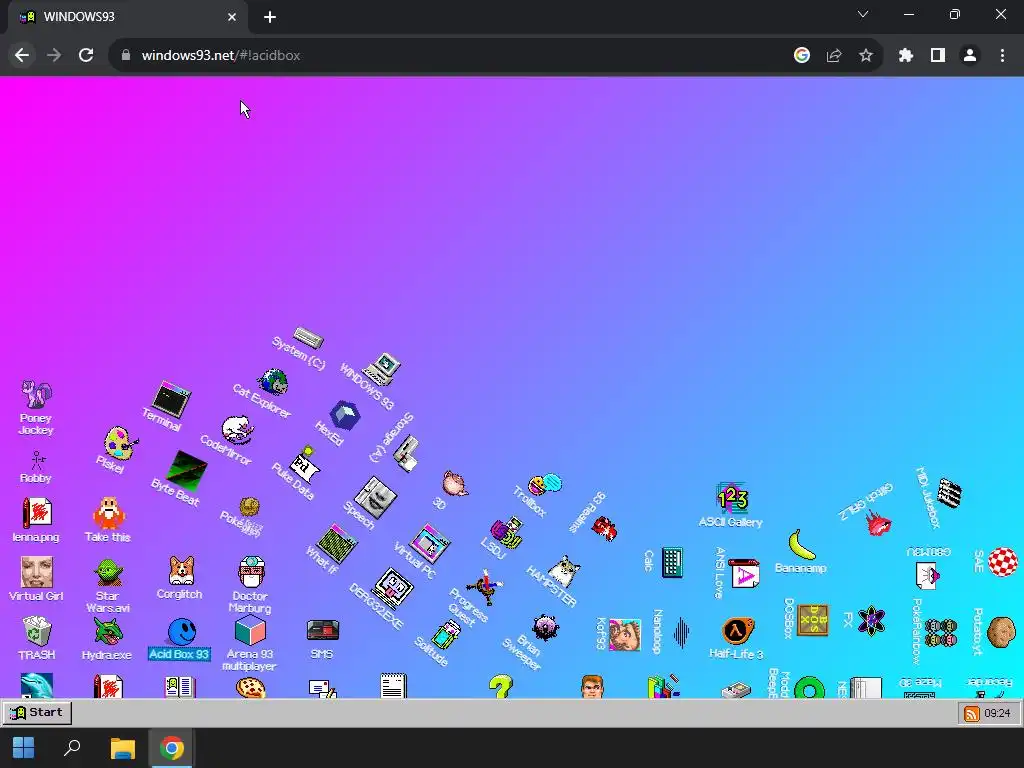Focus the windows93.net address bar
This screenshot has width=1024, height=768.
pyautogui.click(x=451, y=56)
